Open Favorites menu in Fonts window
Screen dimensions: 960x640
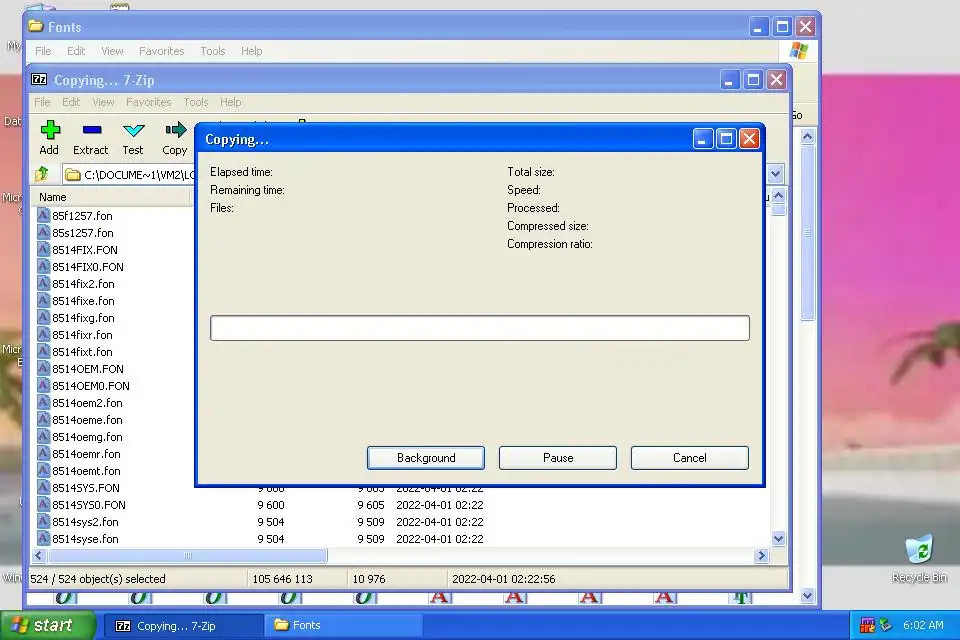point(162,51)
